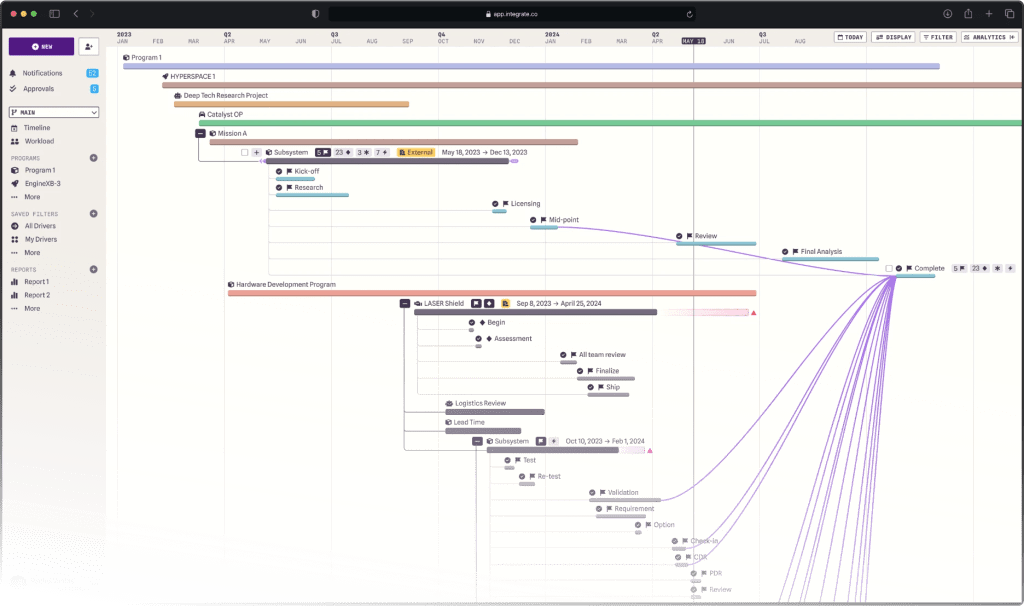The width and height of the screenshot is (1024, 606).
Task: Toggle the Kick-off completion check circle
Action: click(x=279, y=171)
